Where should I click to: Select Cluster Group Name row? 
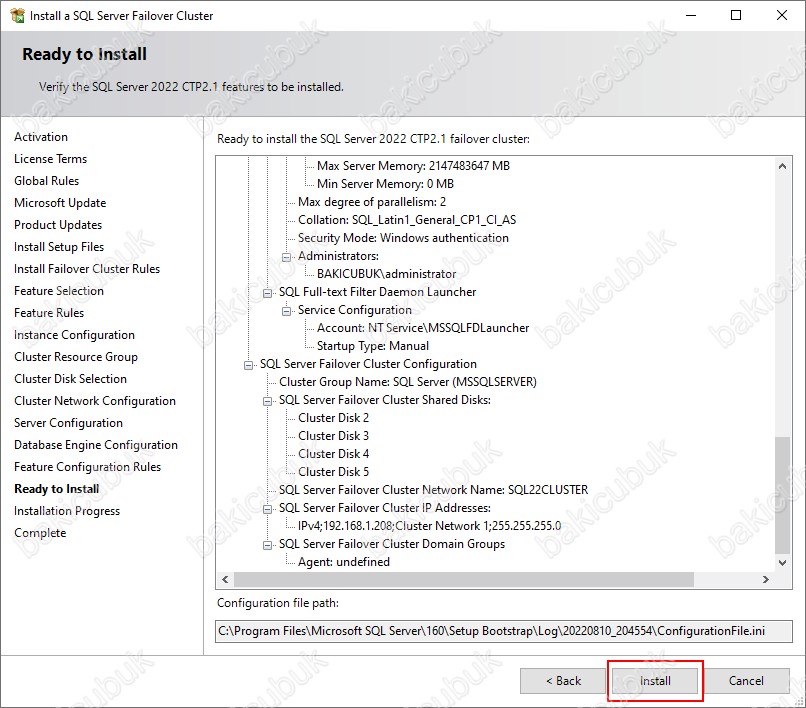[x=408, y=382]
